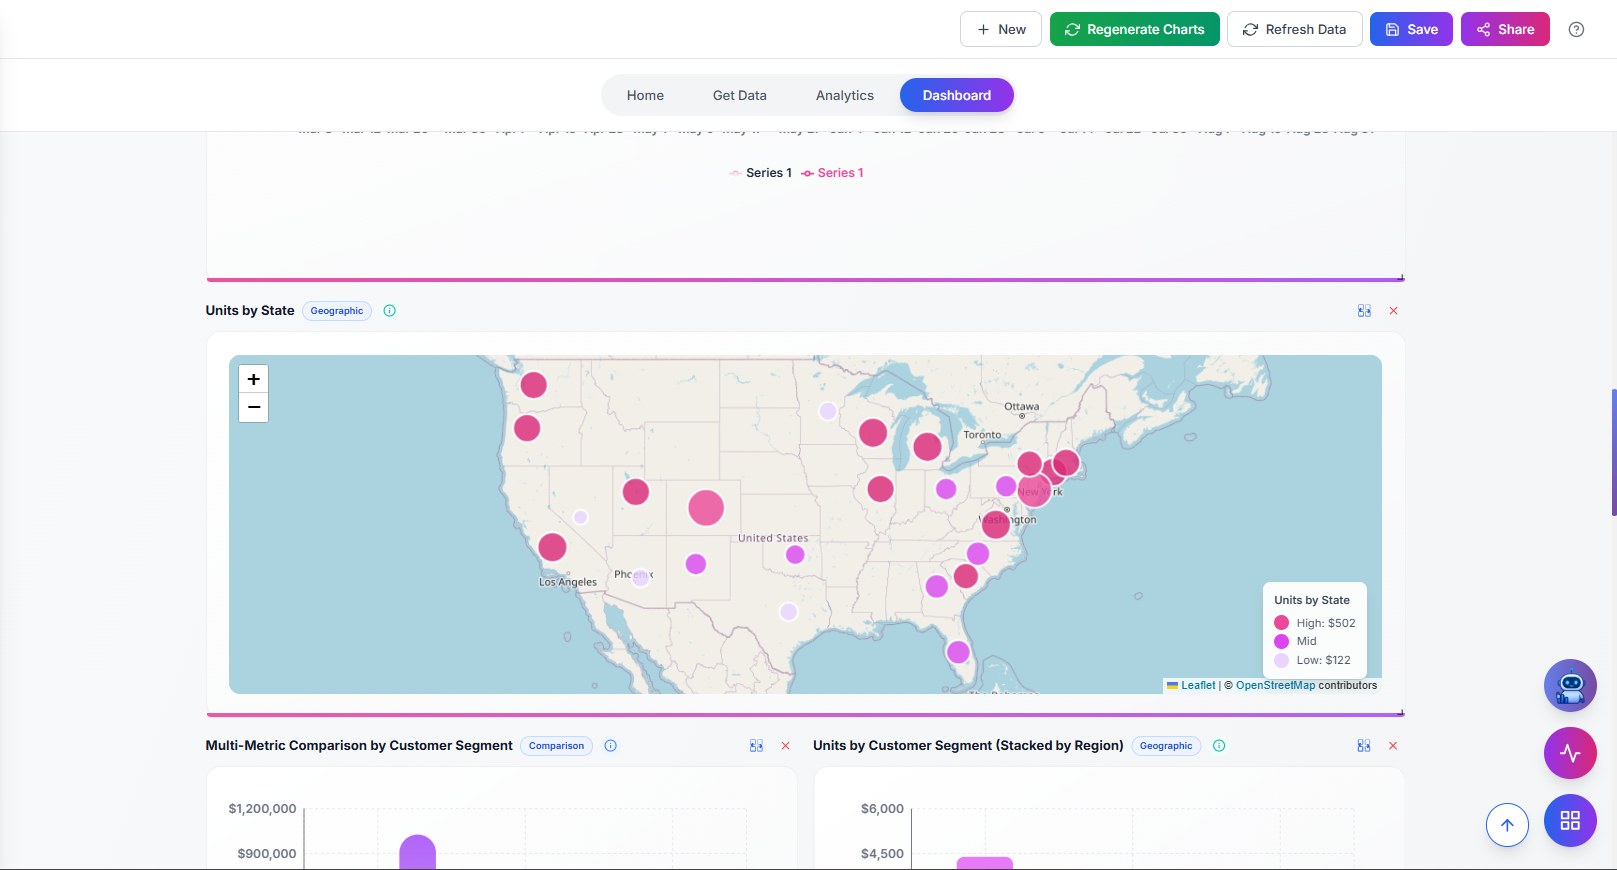Click the help question mark icon
Image resolution: width=1617 pixels, height=870 pixels.
click(1576, 30)
